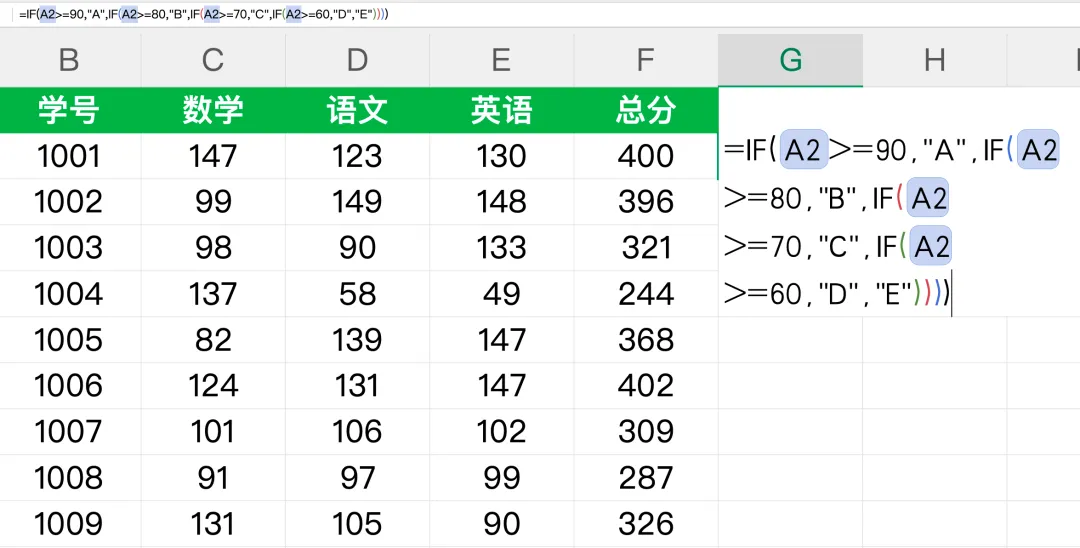Click English score 102 for 1007

coord(501,432)
